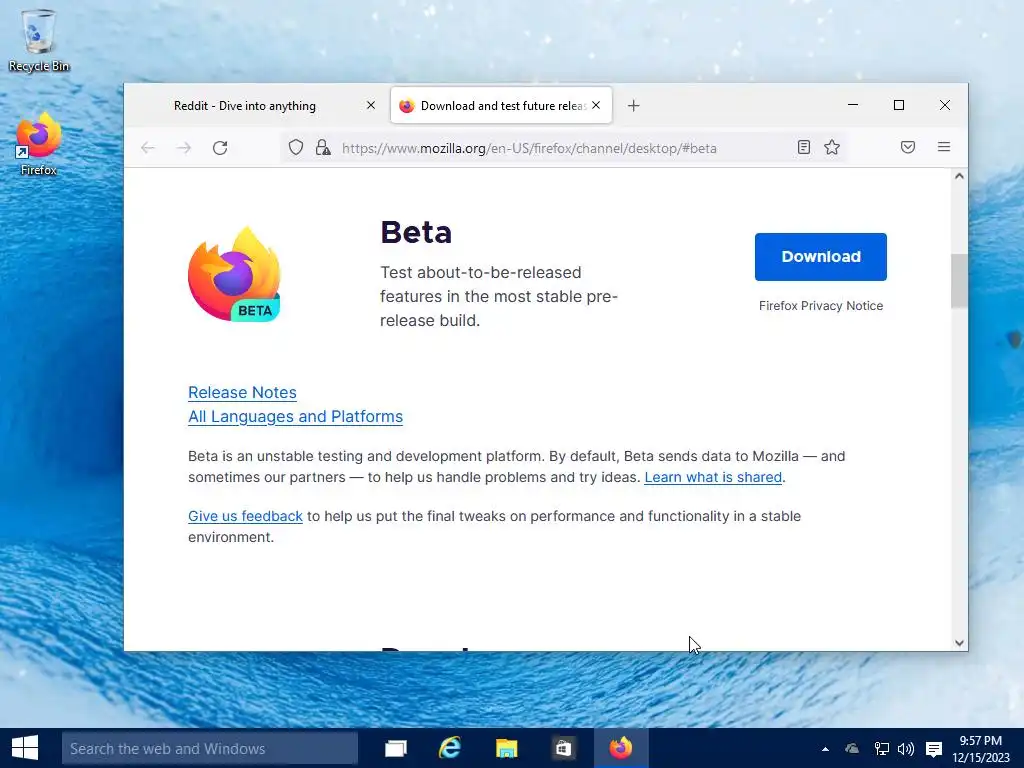Open Task View on the taskbar
The image size is (1024, 768).
[396, 748]
